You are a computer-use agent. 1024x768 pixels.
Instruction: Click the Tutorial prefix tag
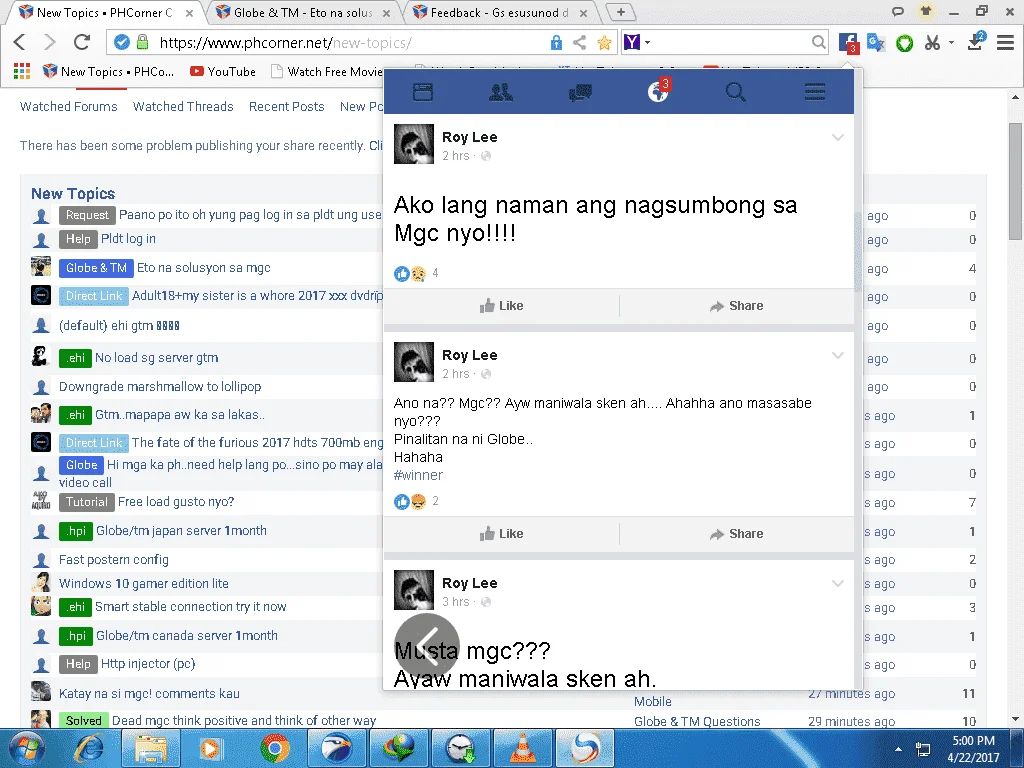coord(86,502)
